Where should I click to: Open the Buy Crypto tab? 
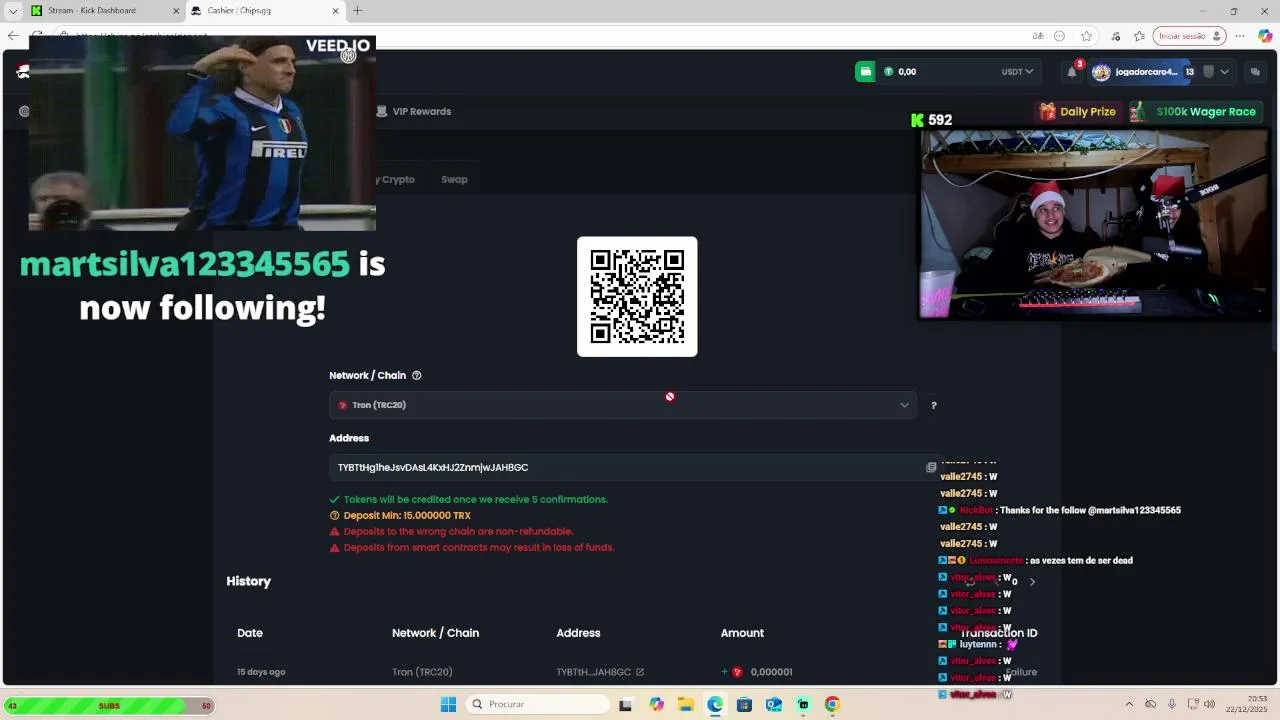pyautogui.click(x=394, y=180)
